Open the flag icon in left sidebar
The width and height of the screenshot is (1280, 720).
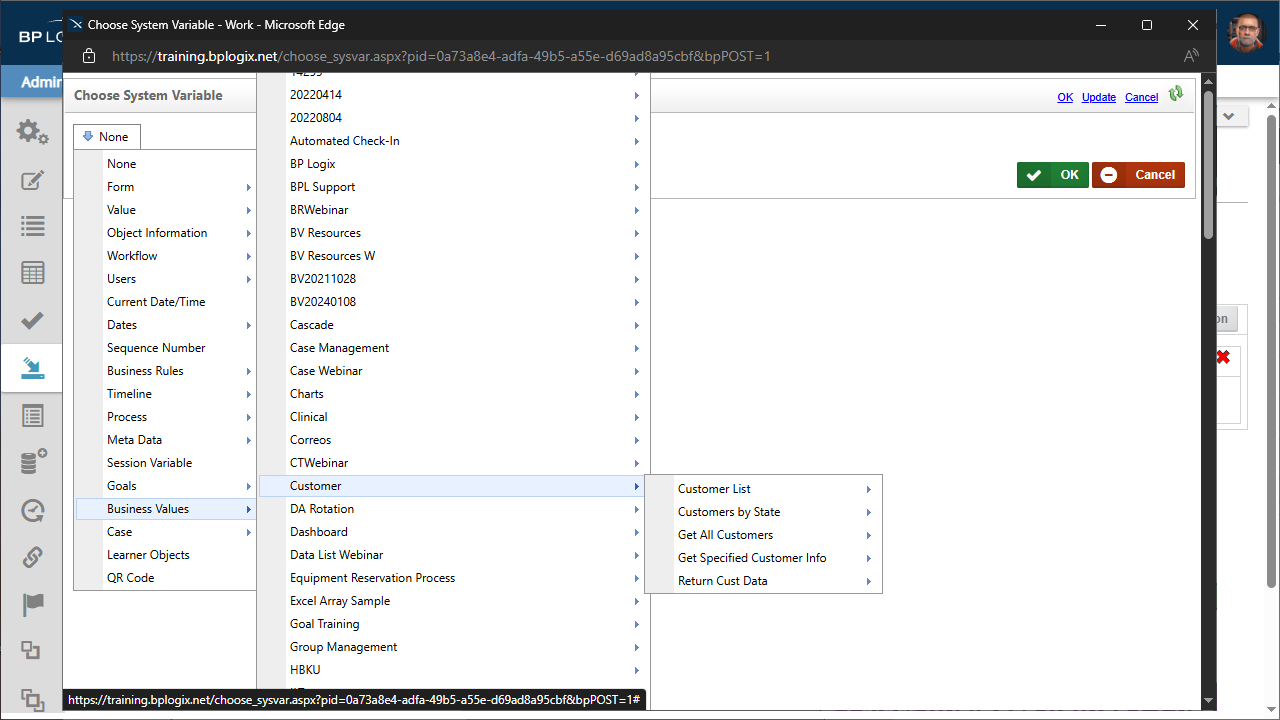32,604
